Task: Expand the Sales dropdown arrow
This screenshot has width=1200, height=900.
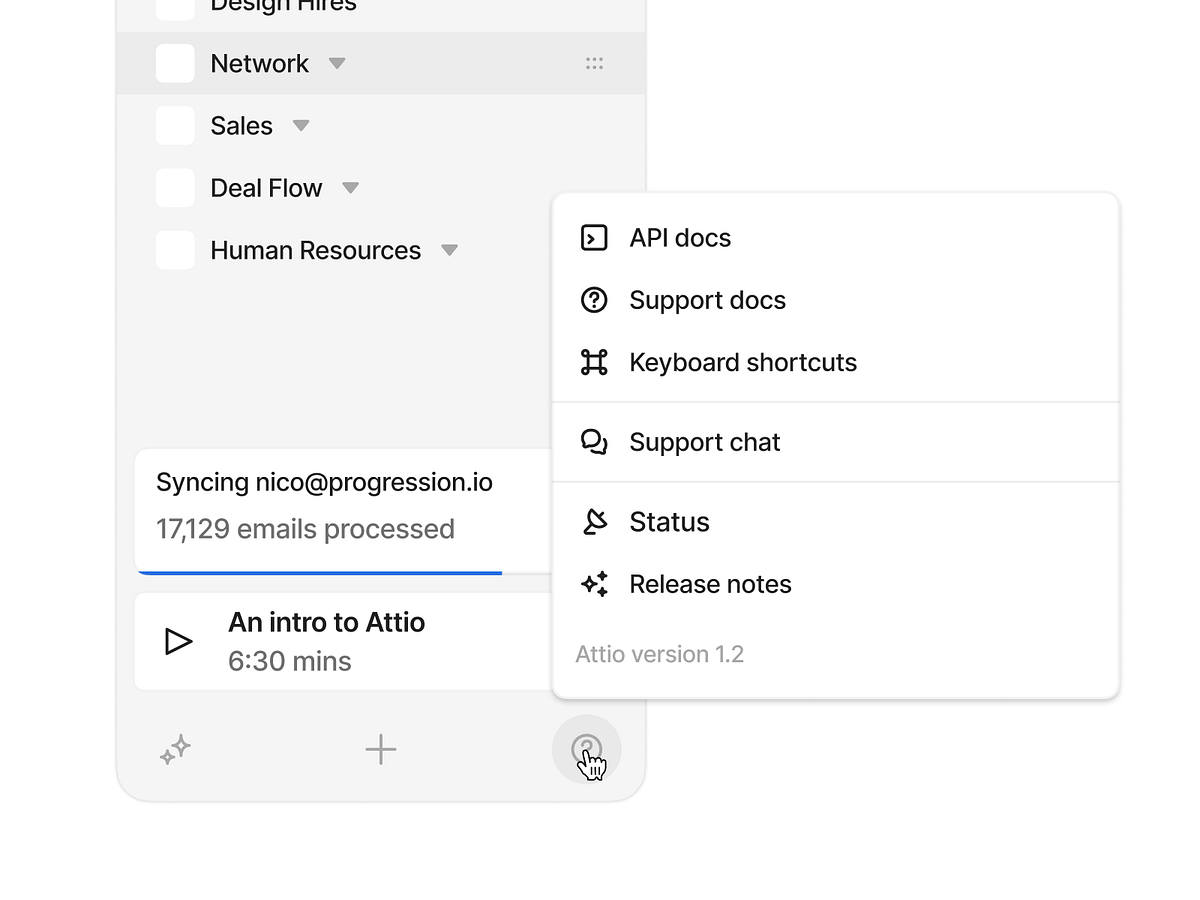Action: [300, 126]
